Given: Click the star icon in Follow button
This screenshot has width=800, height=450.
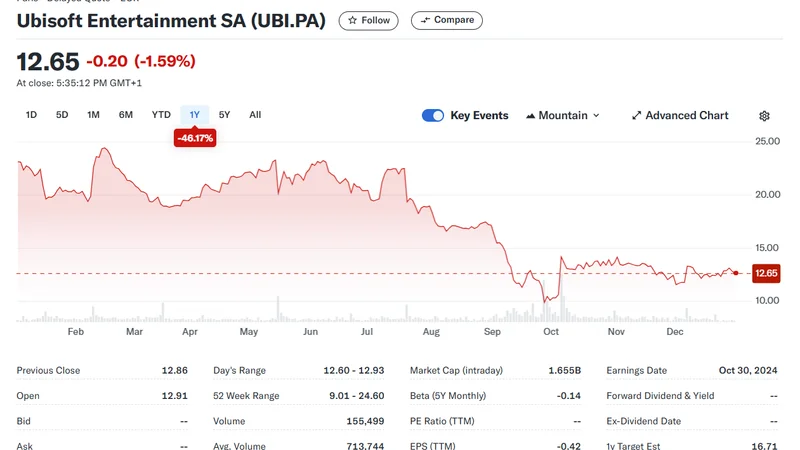Looking at the screenshot, I should (352, 20).
